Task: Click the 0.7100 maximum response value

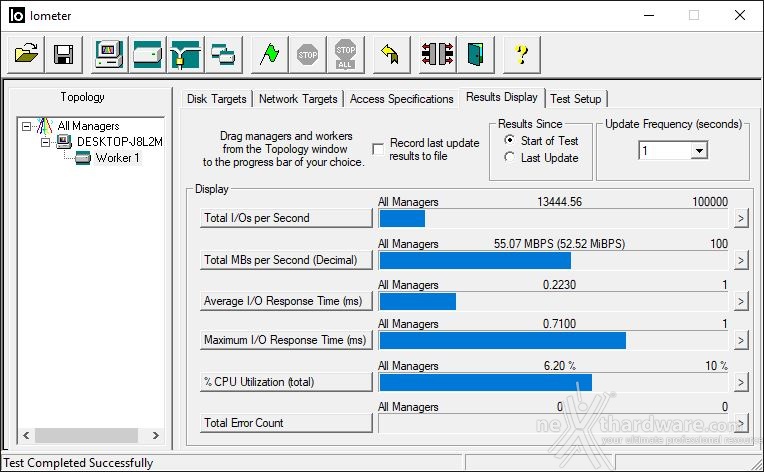Action: coord(559,323)
